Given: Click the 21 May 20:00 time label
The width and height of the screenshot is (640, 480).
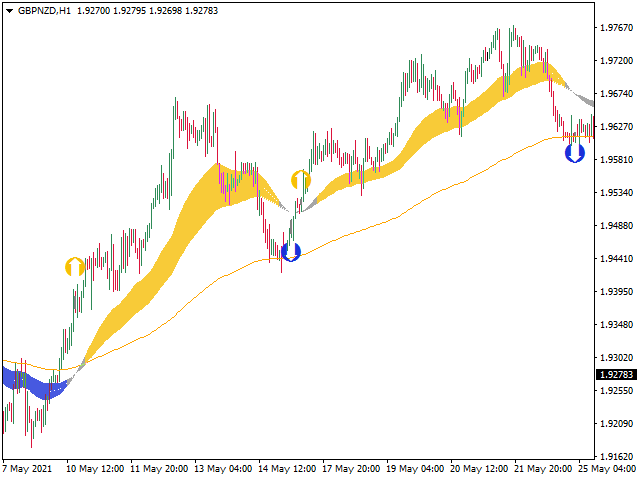Looking at the screenshot, I should [543, 468].
